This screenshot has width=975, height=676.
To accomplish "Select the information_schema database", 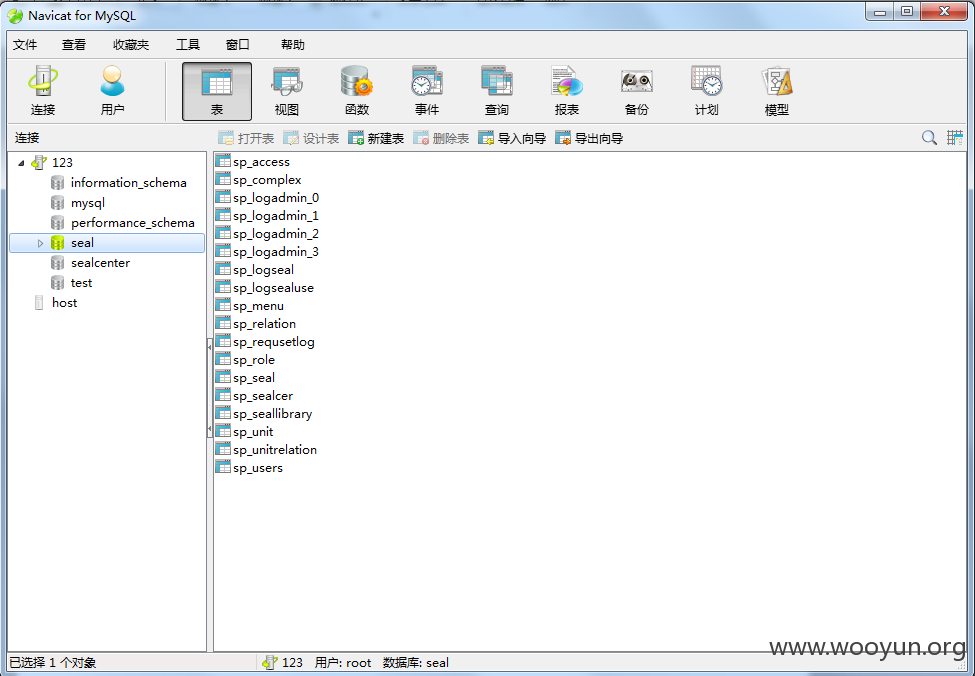I will 129,183.
